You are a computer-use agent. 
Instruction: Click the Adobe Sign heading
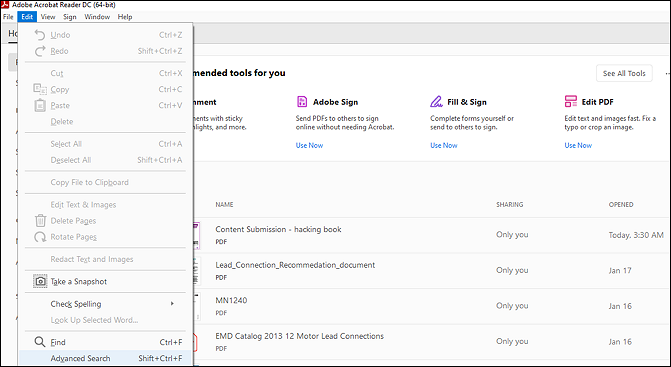click(x=336, y=102)
